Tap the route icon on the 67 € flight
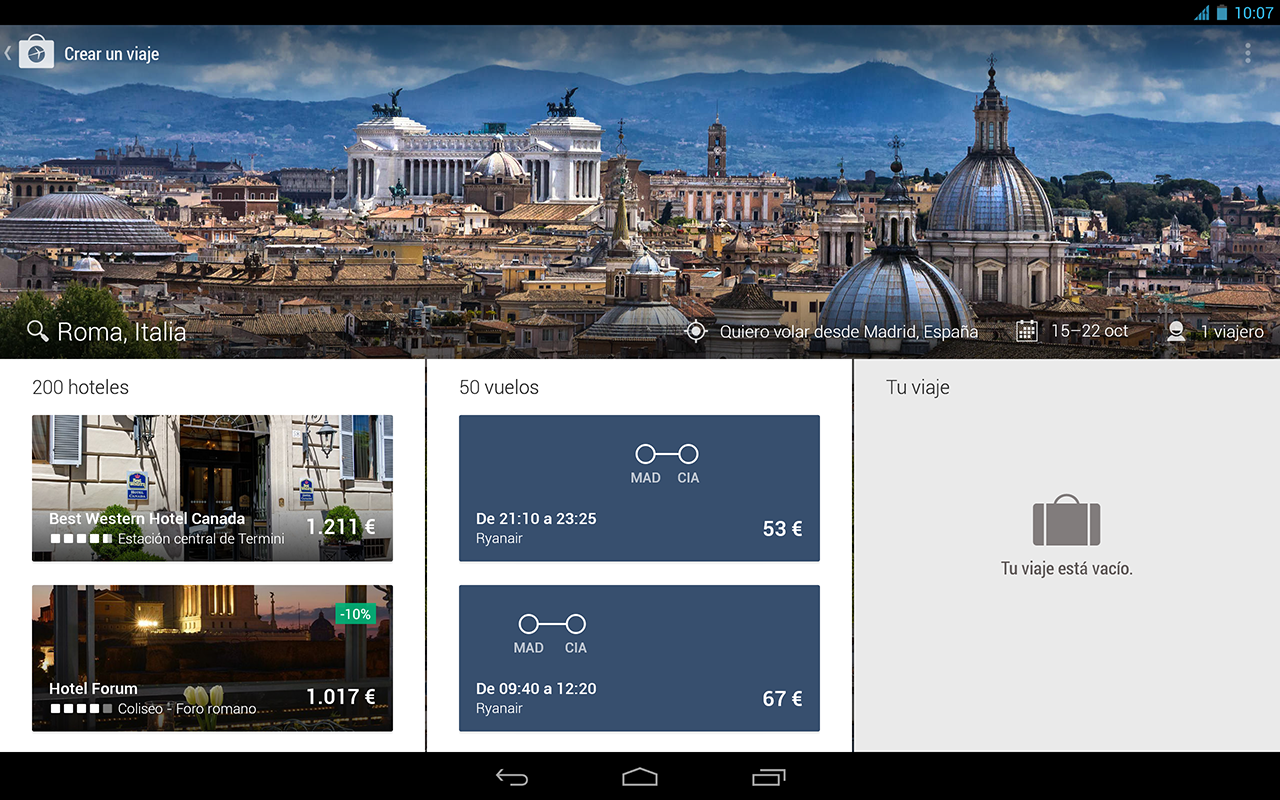 coord(552,624)
